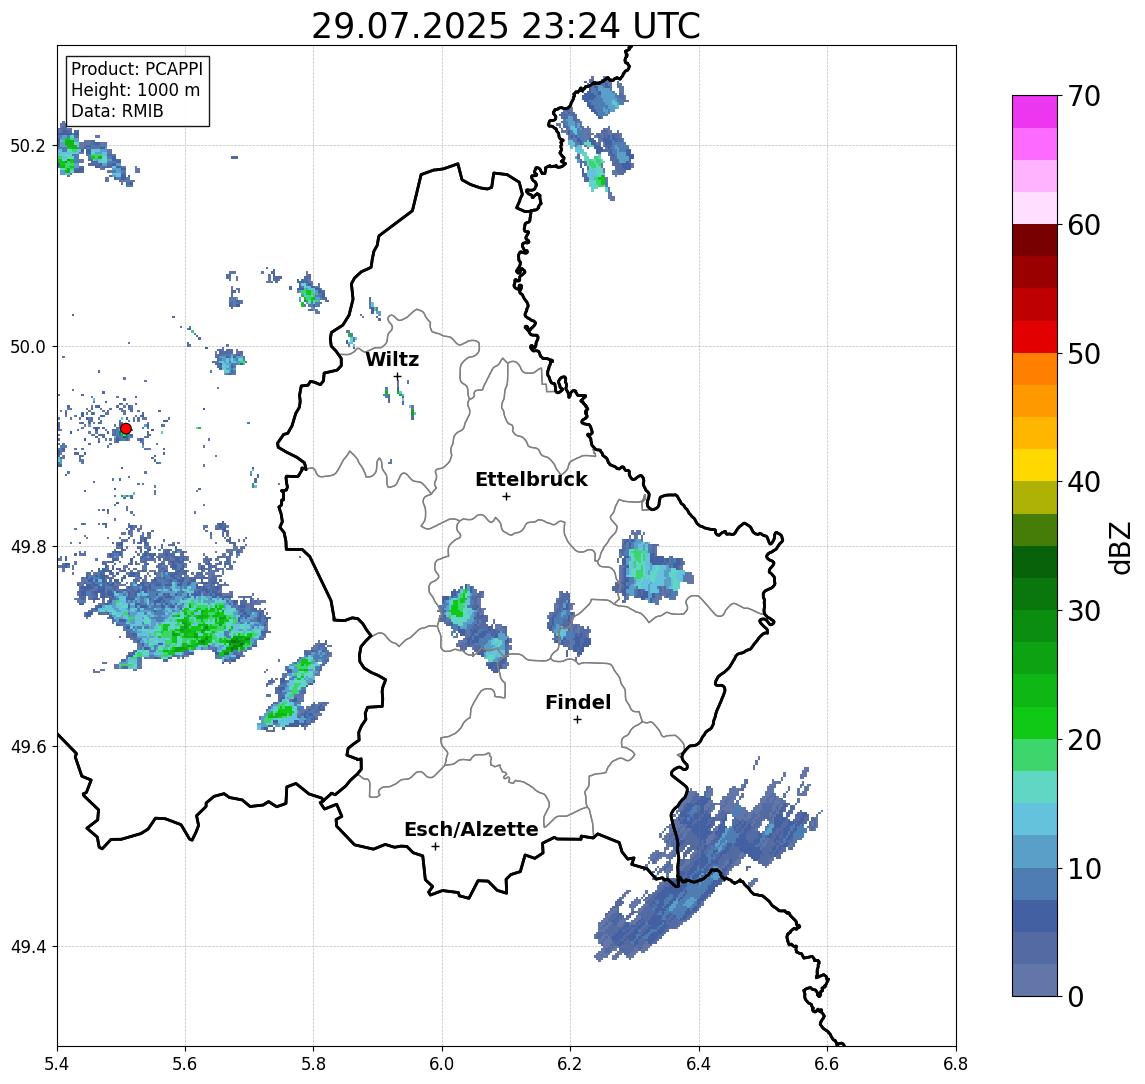Click the red dot marker on the map
This screenshot has height=1084, width=1145.
click(126, 429)
